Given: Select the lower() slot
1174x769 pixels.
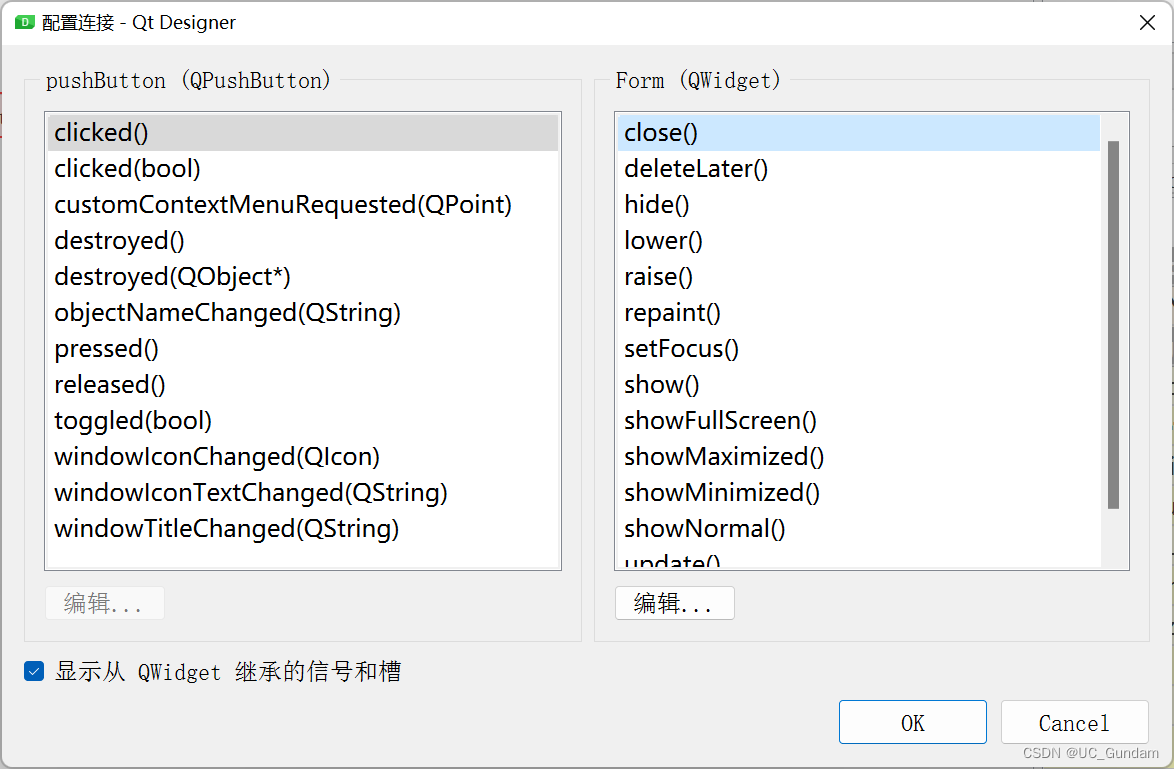Looking at the screenshot, I should coord(859,240).
